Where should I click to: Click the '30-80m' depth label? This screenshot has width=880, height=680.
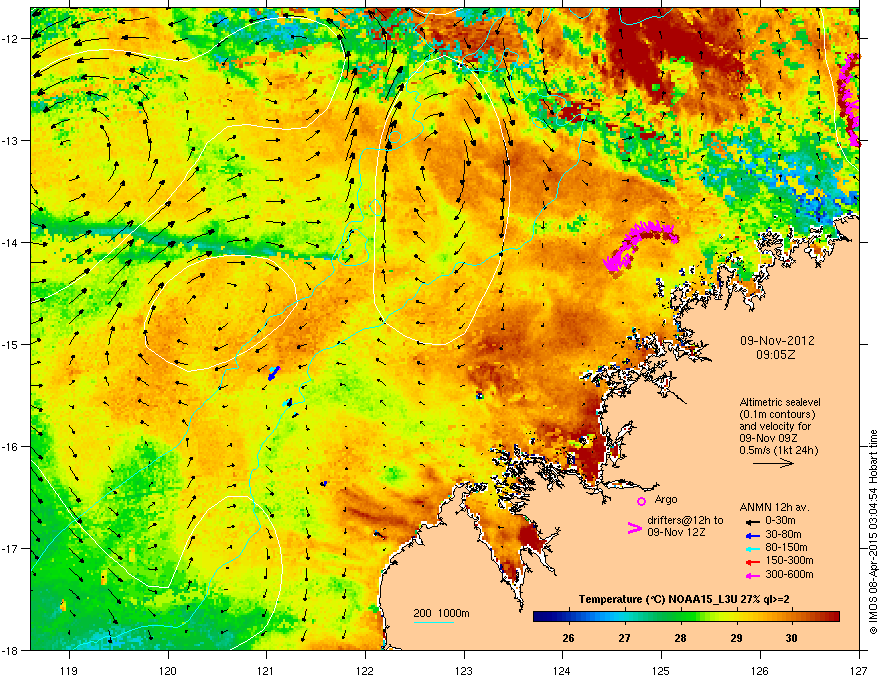pos(783,534)
